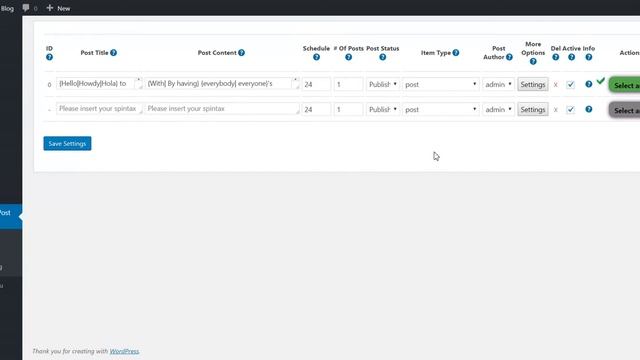Click help icon under More Options
Image resolution: width=640 pixels, height=360 pixels.
(533, 62)
